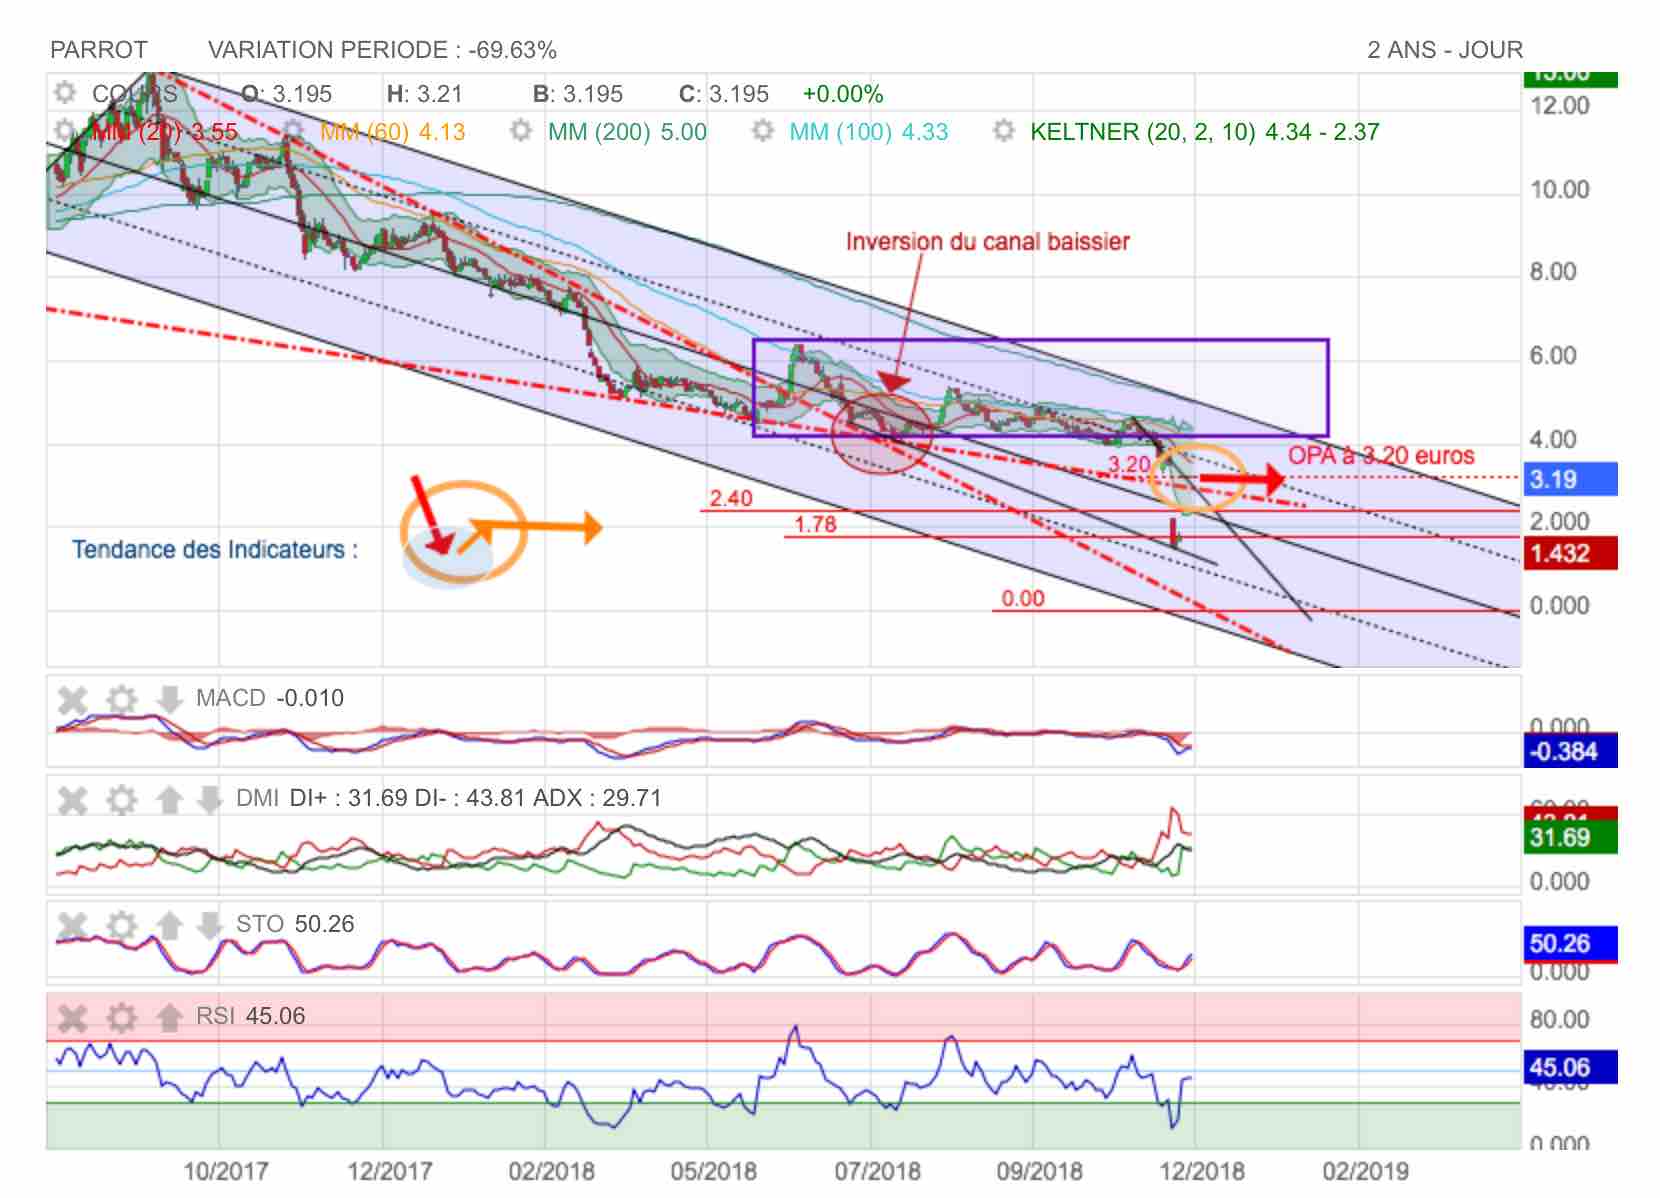Image resolution: width=1660 pixels, height=1198 pixels.
Task: Move the MACD panel down
Action: [x=169, y=699]
